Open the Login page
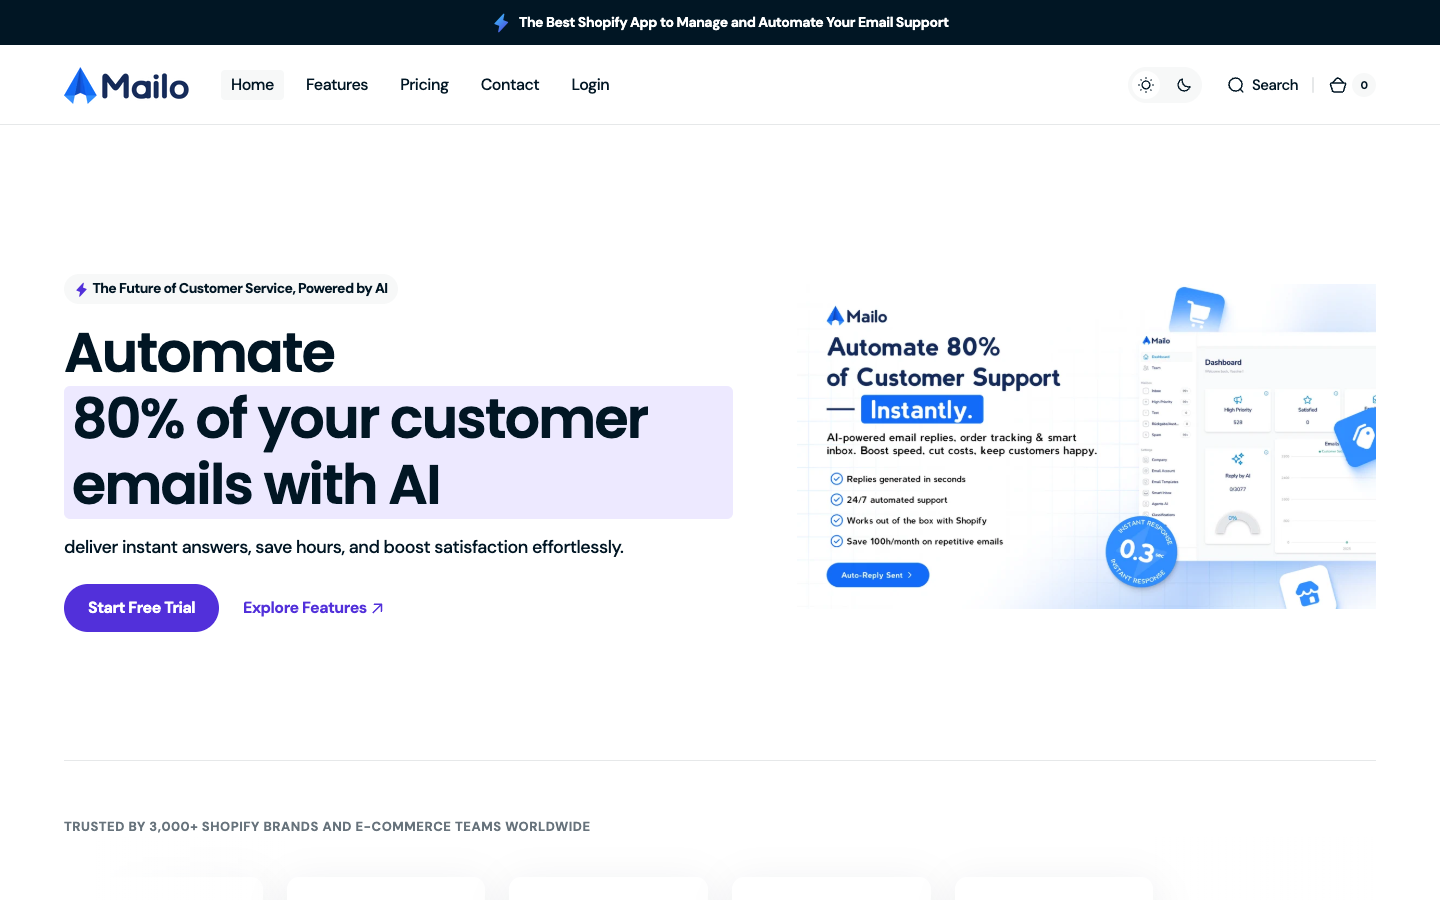This screenshot has width=1440, height=900. pyautogui.click(x=590, y=85)
